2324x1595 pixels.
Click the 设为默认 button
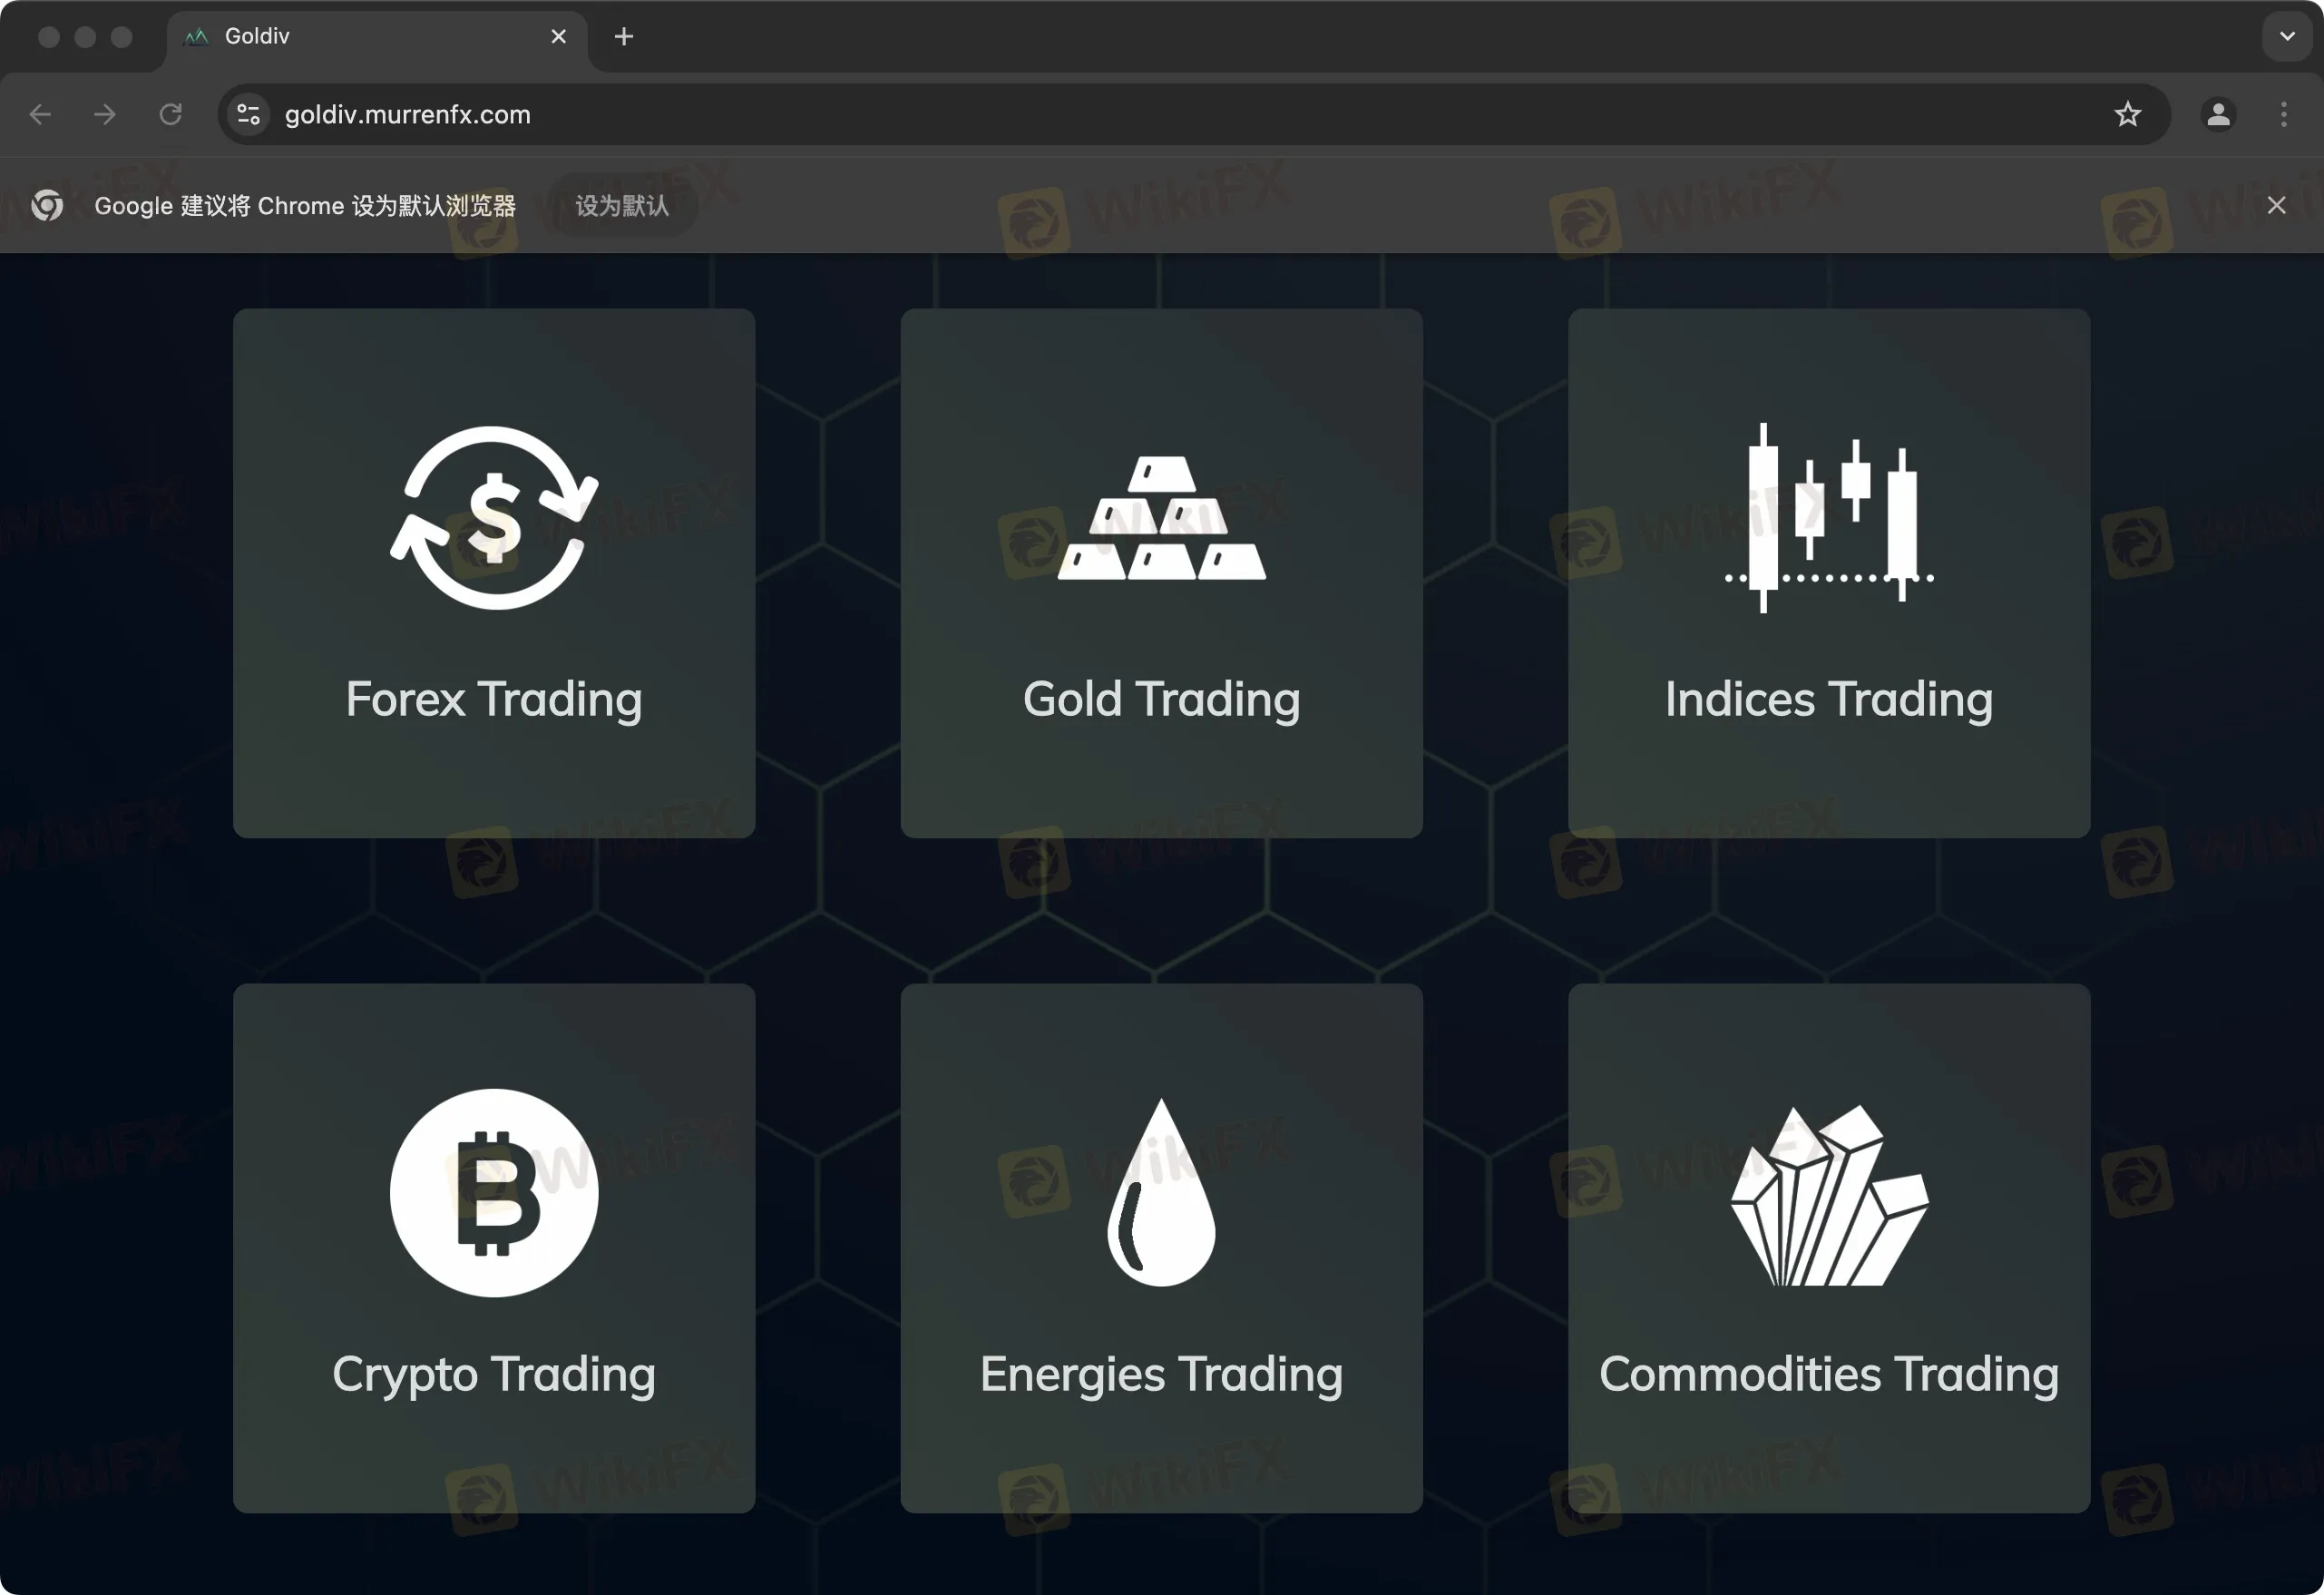click(x=621, y=206)
